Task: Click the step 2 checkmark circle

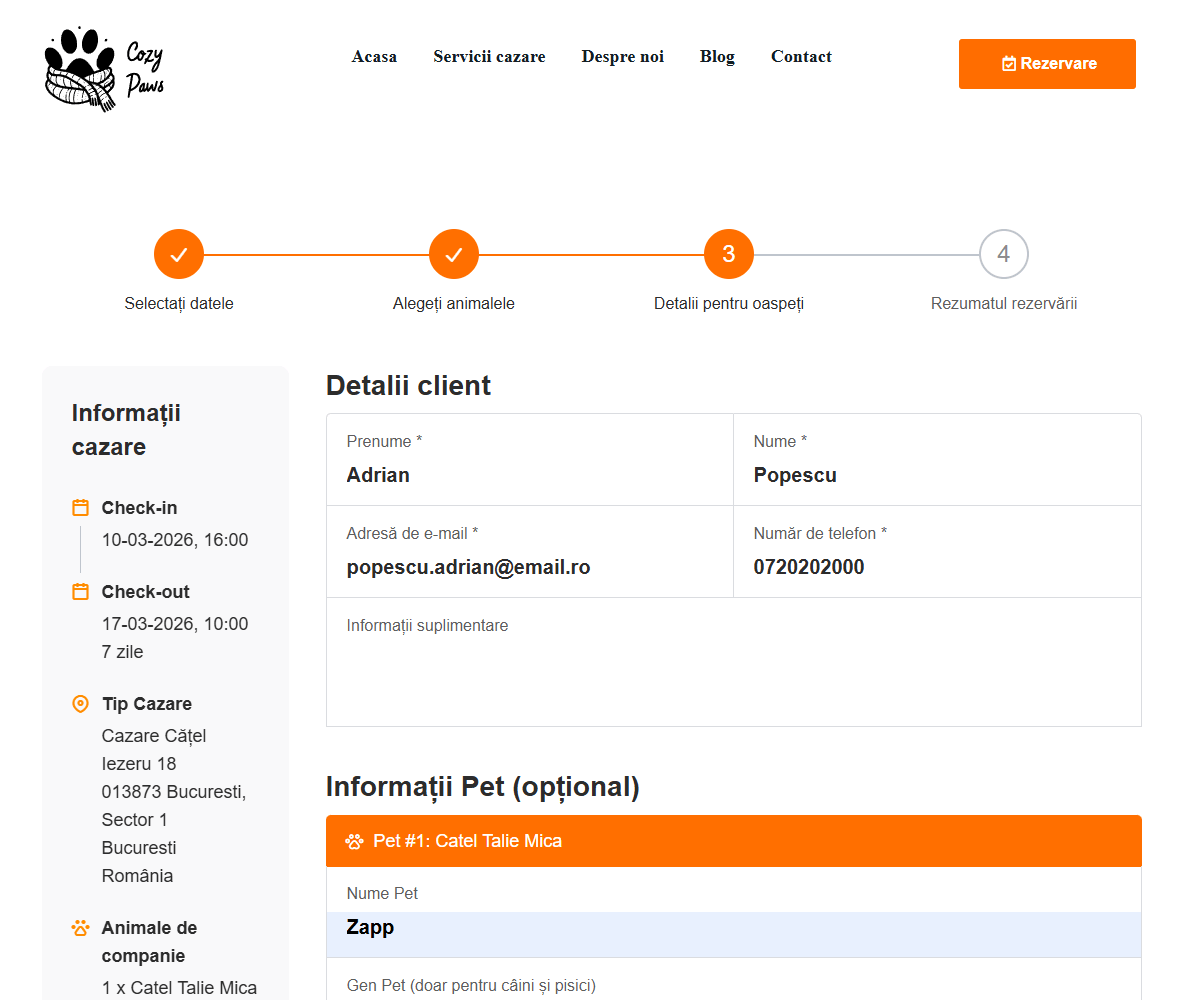Action: point(454,255)
